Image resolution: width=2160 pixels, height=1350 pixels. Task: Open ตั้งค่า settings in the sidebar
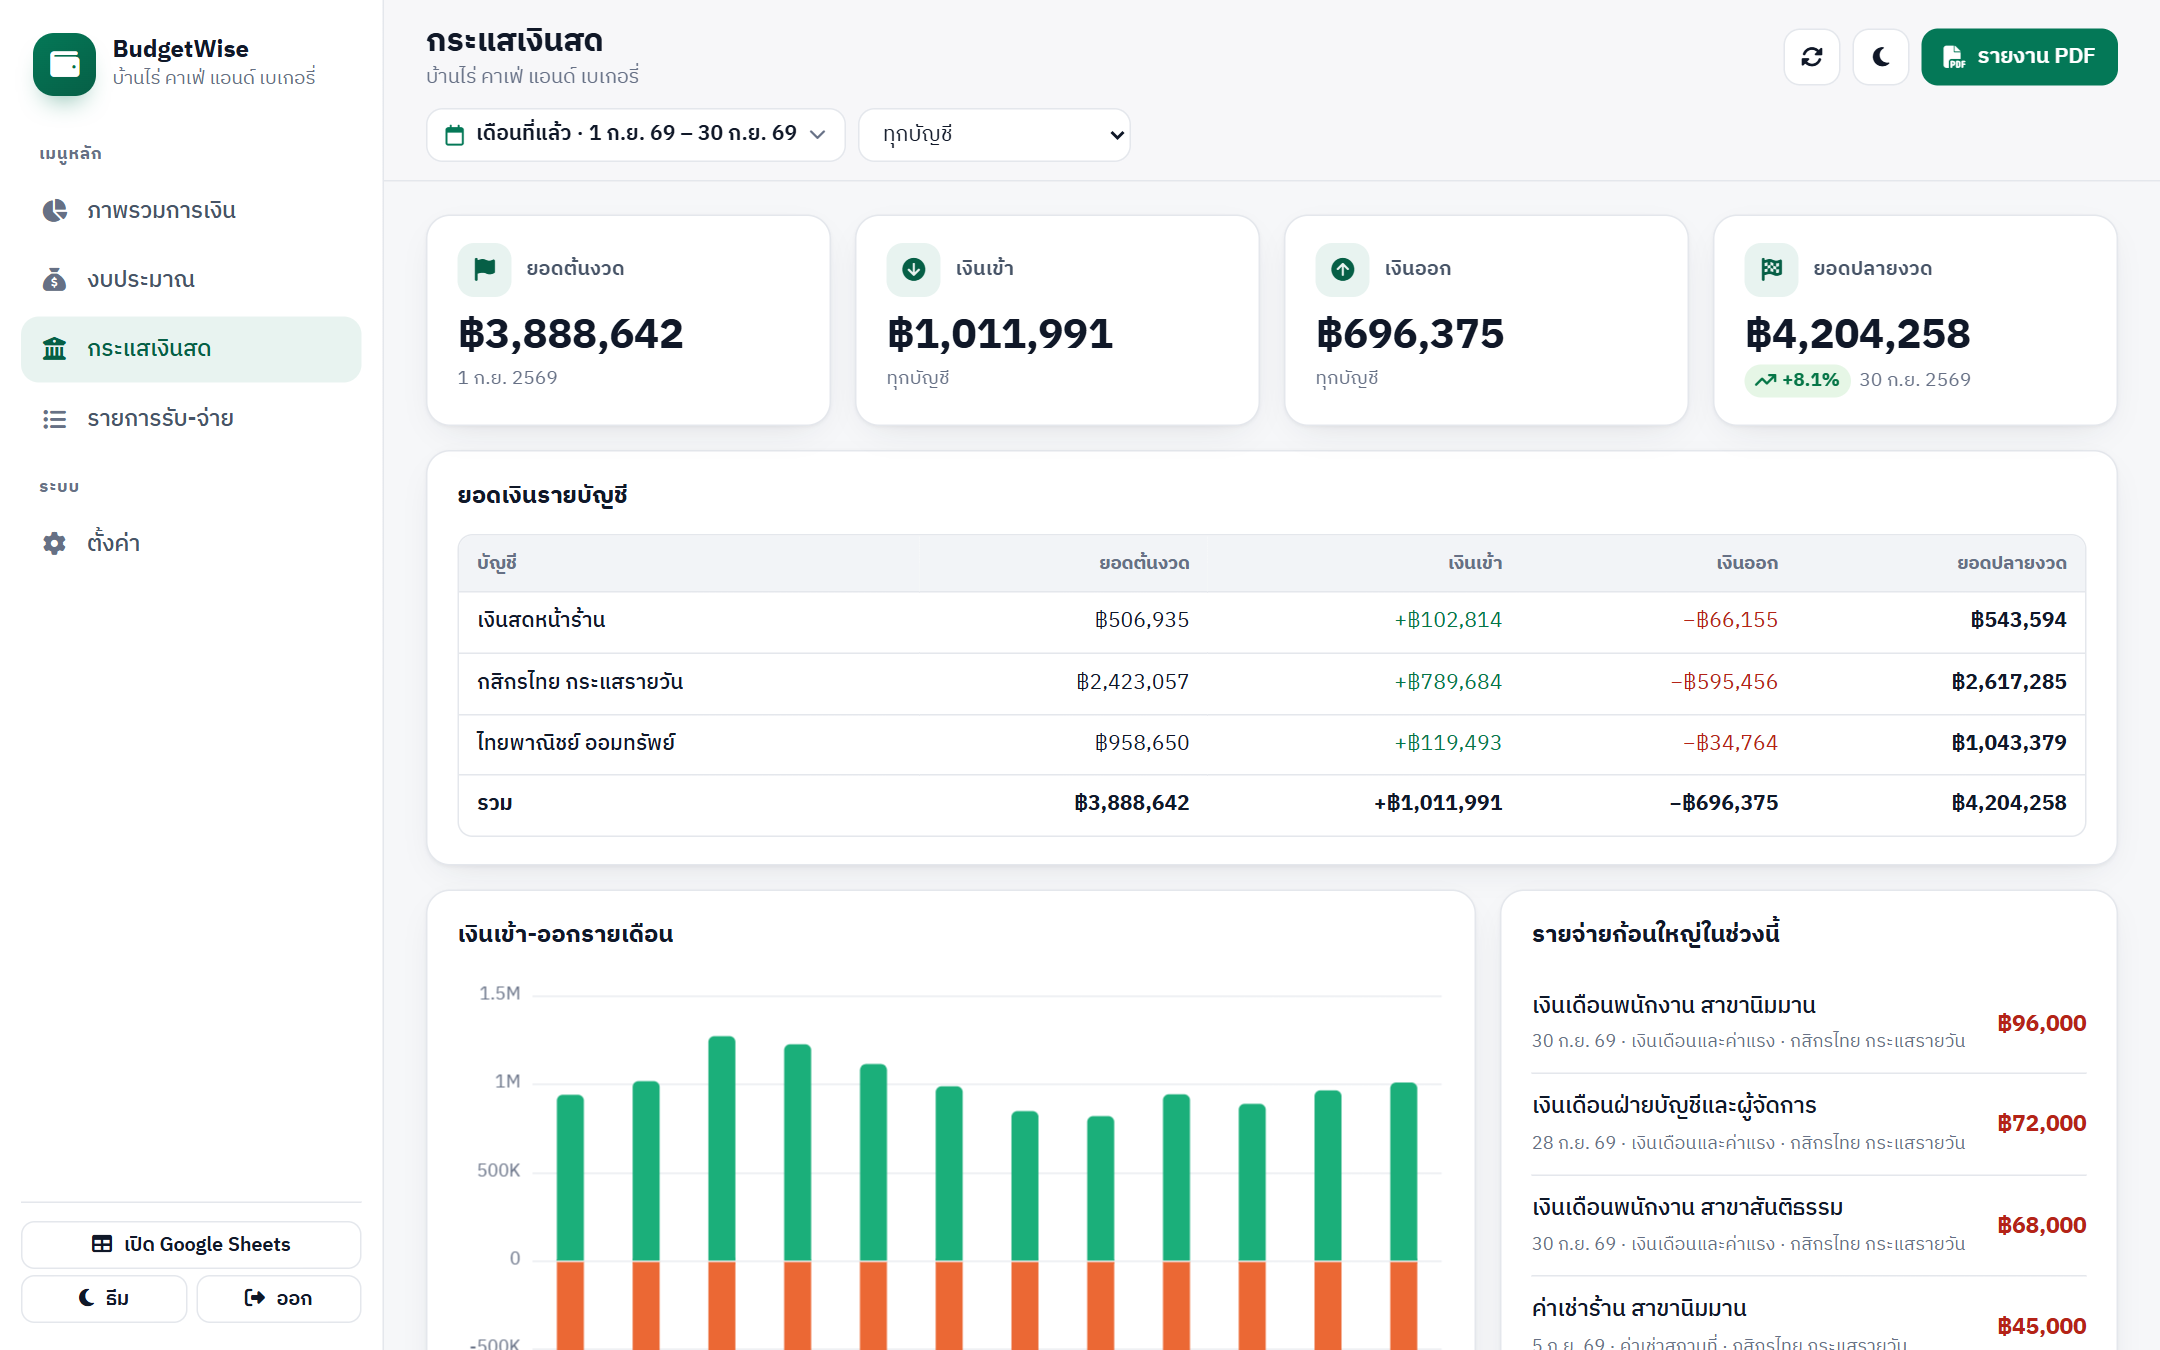click(191, 543)
